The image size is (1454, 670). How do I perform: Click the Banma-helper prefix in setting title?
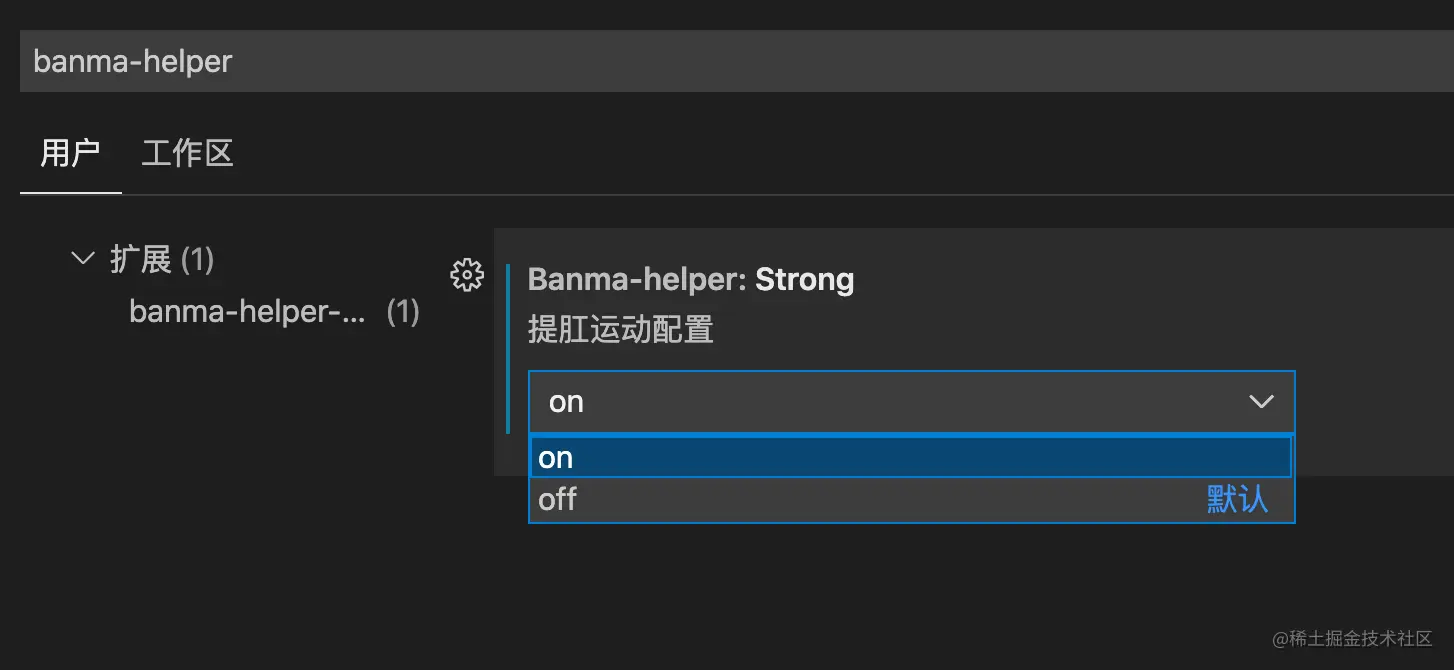[x=637, y=280]
